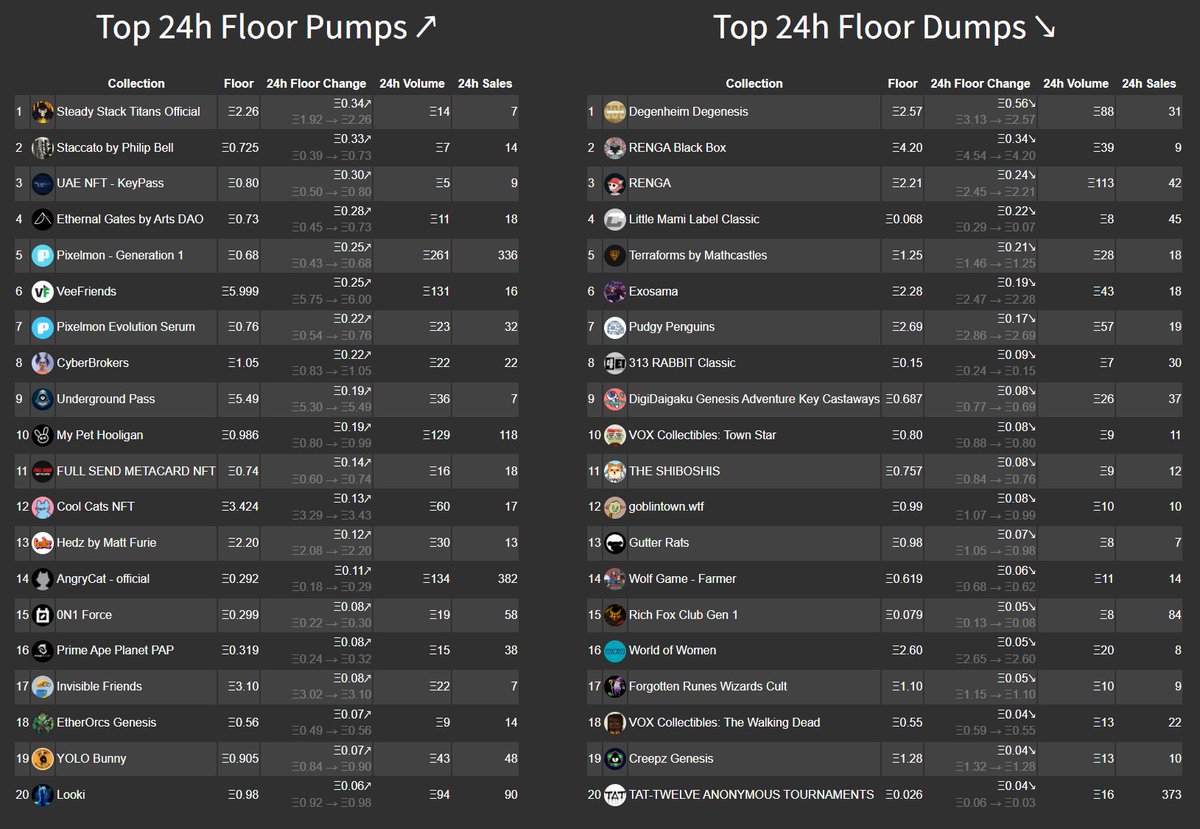Open VOX Collectibles: The Walking Dead

pos(724,724)
